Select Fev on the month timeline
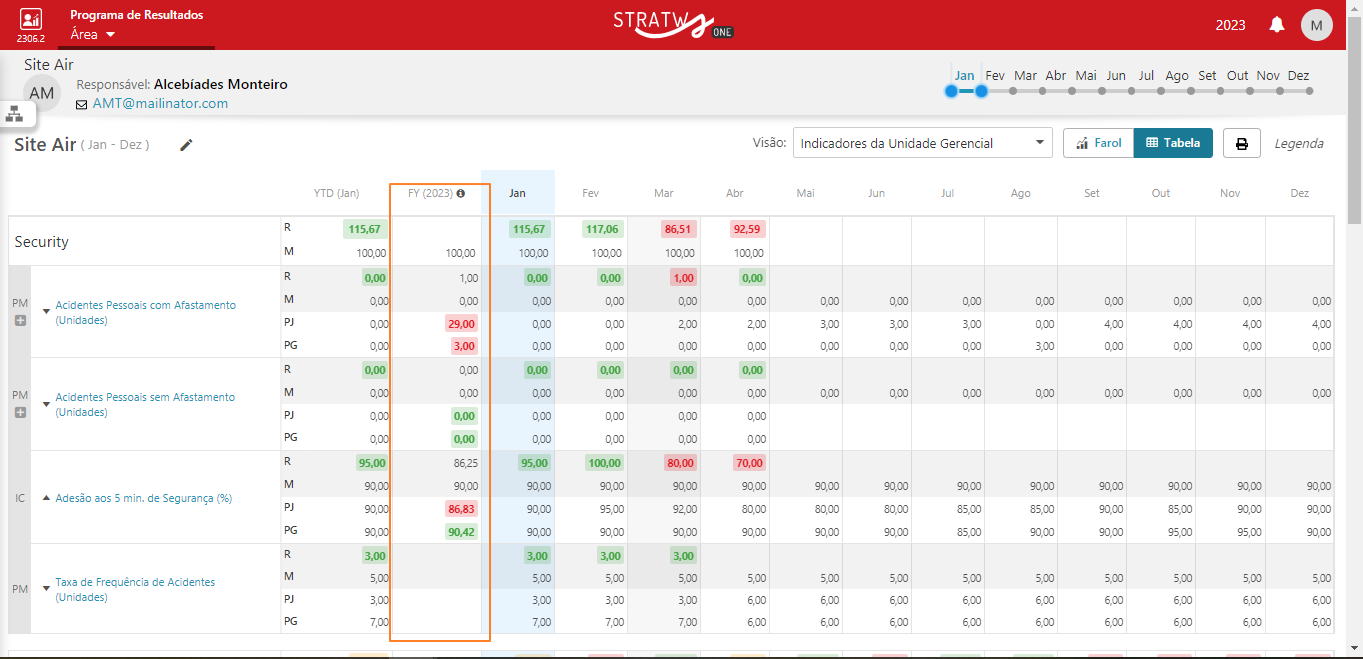The width and height of the screenshot is (1363, 659). coord(995,75)
